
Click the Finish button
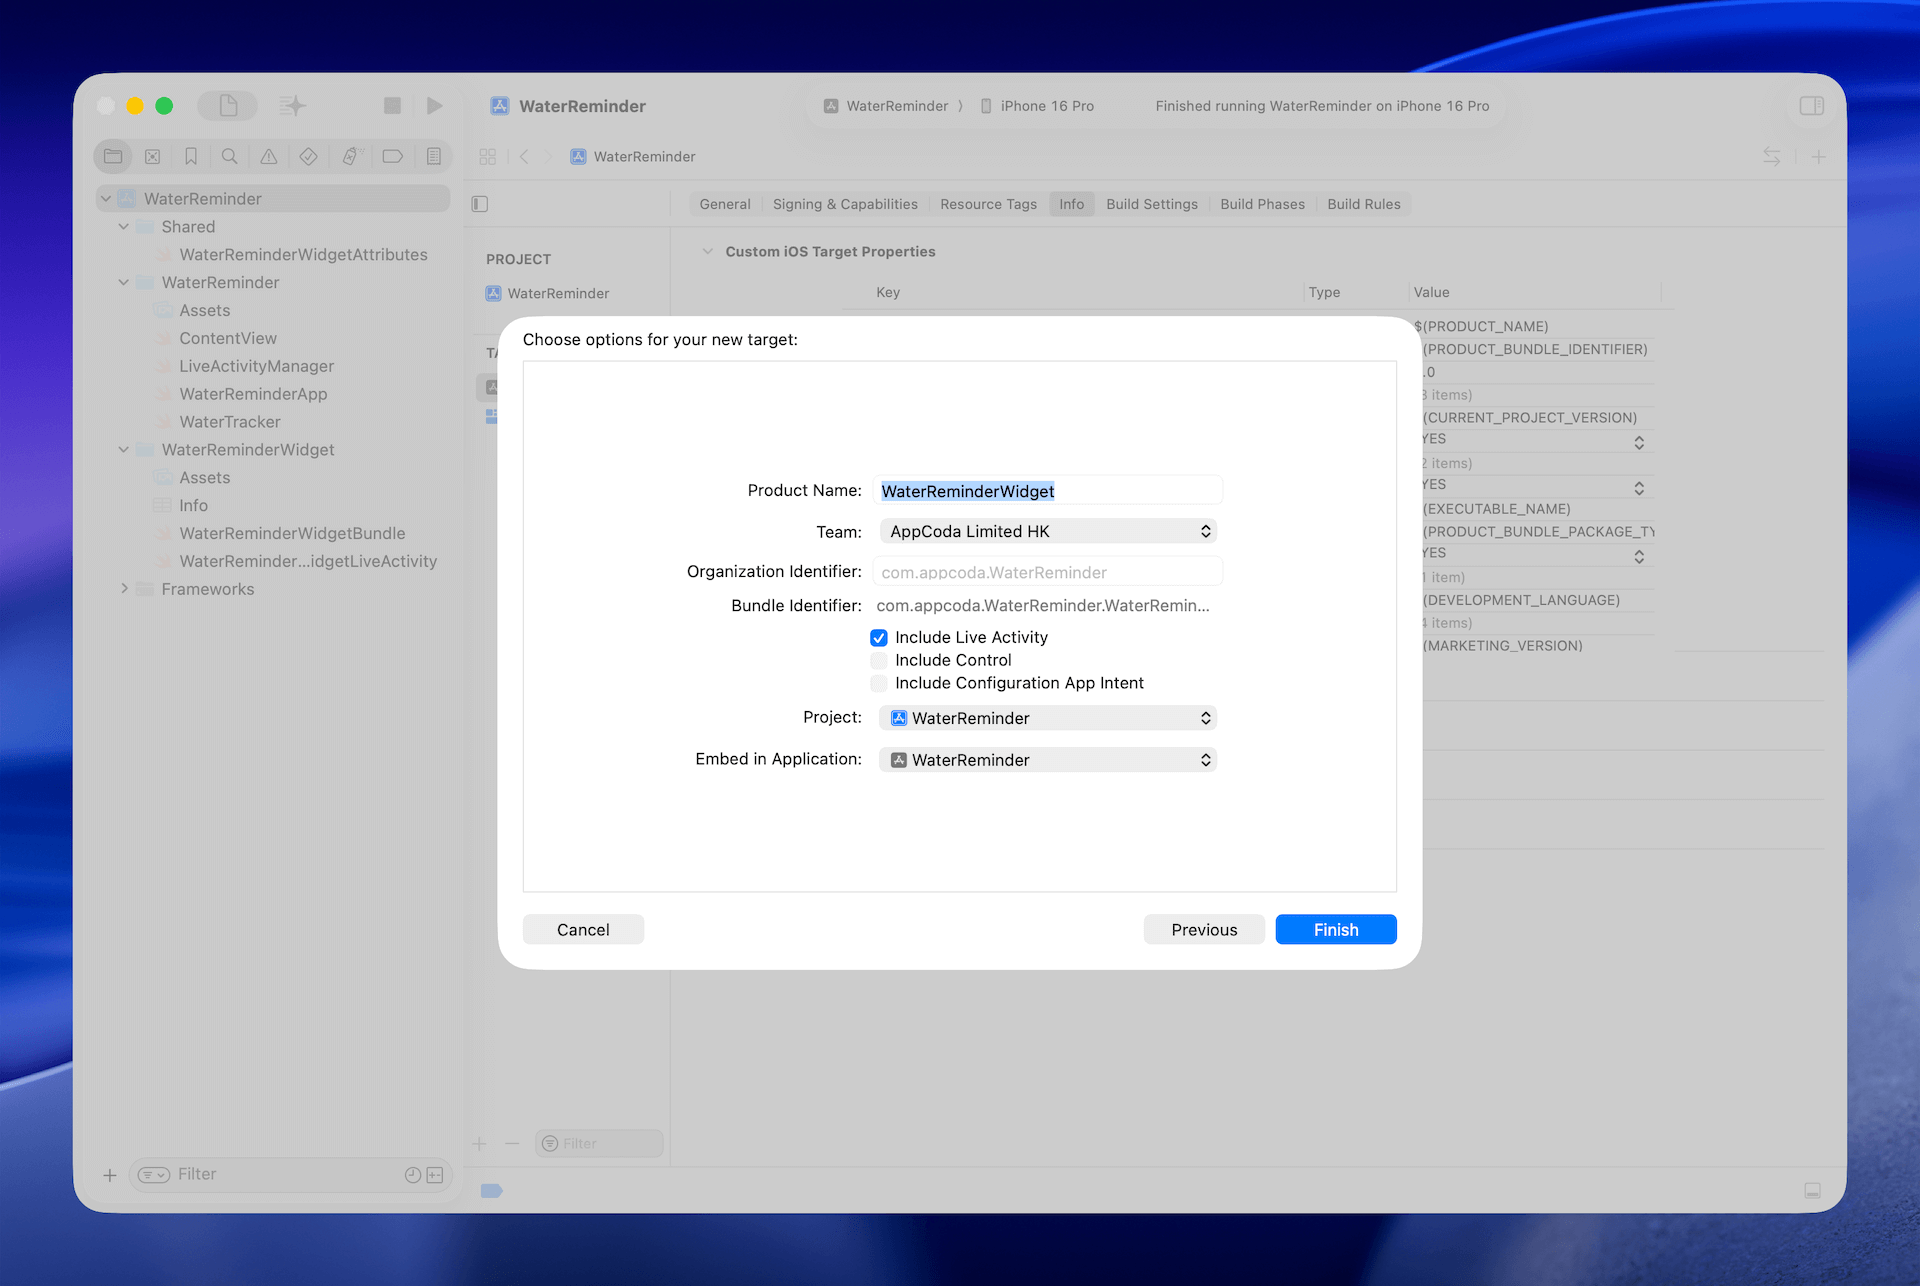[x=1335, y=930]
